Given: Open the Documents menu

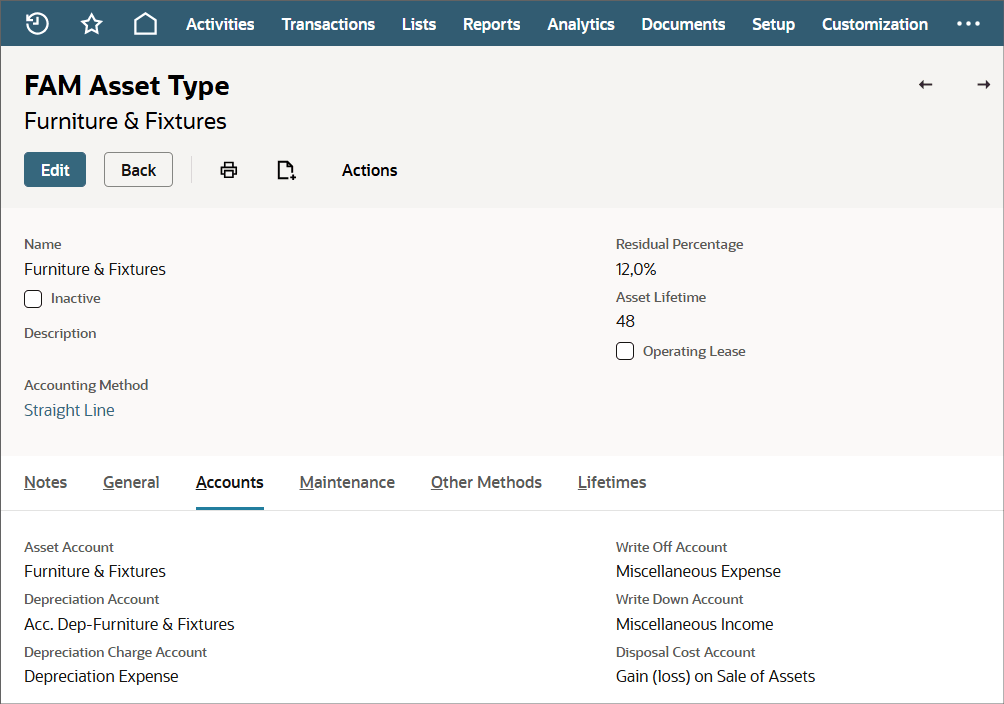Looking at the screenshot, I should [683, 24].
